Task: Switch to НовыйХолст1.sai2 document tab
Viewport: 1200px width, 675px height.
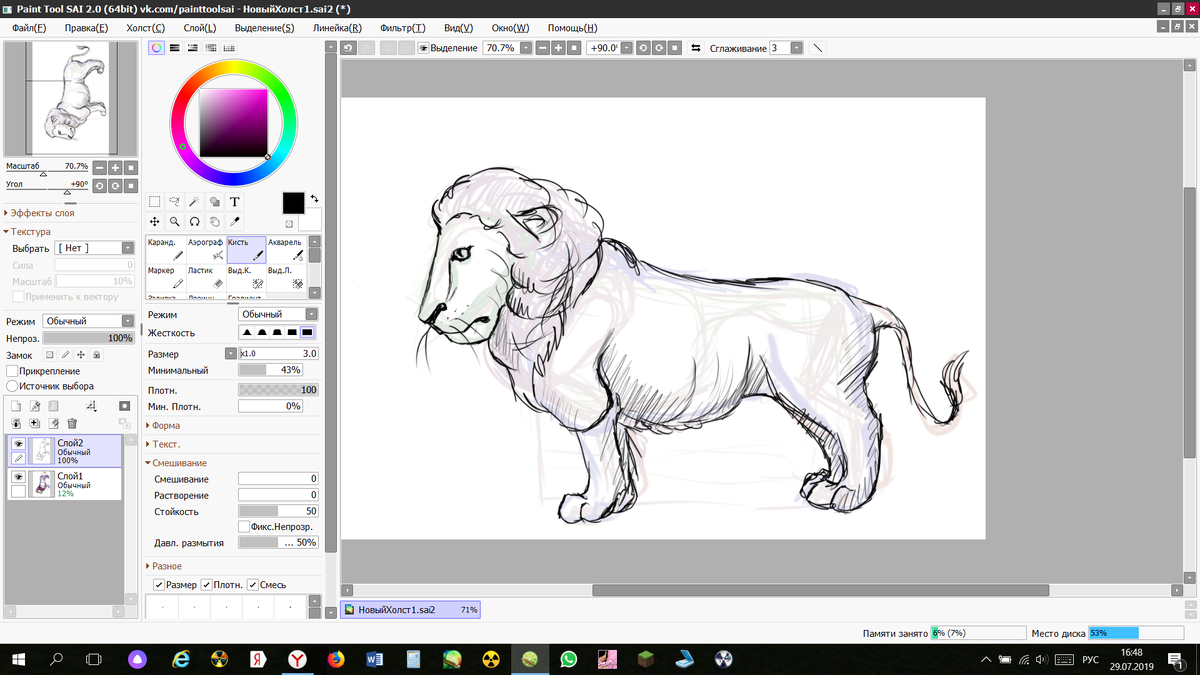Action: [410, 609]
